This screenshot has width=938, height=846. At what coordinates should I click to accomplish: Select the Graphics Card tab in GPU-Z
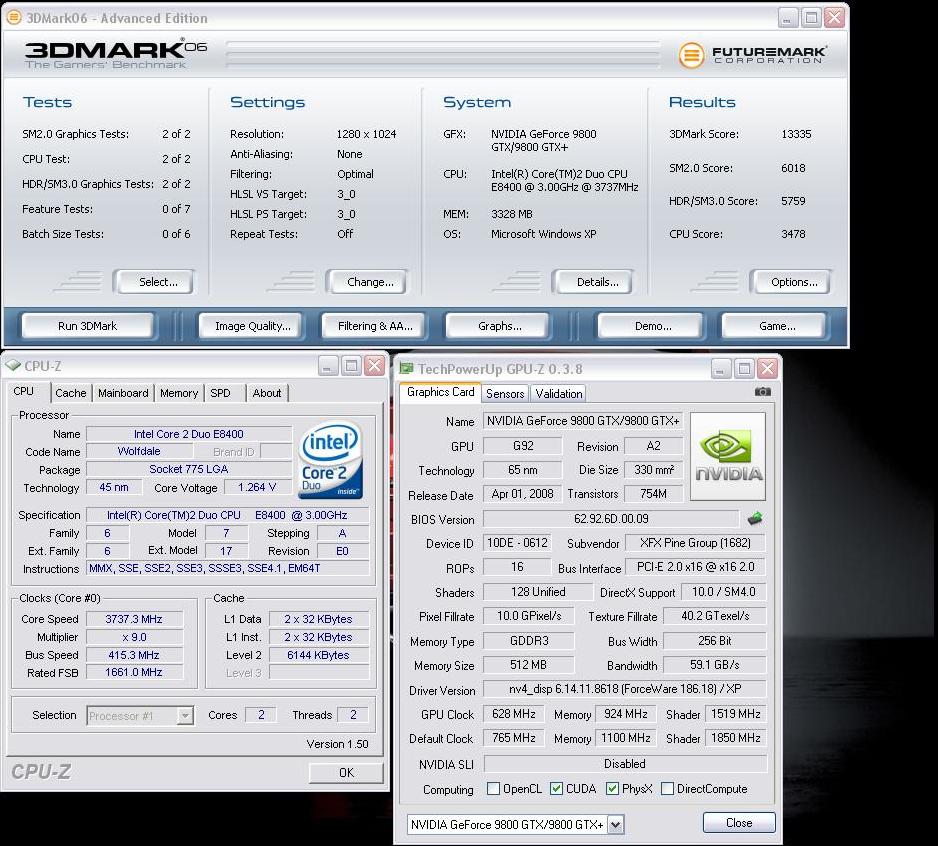440,392
